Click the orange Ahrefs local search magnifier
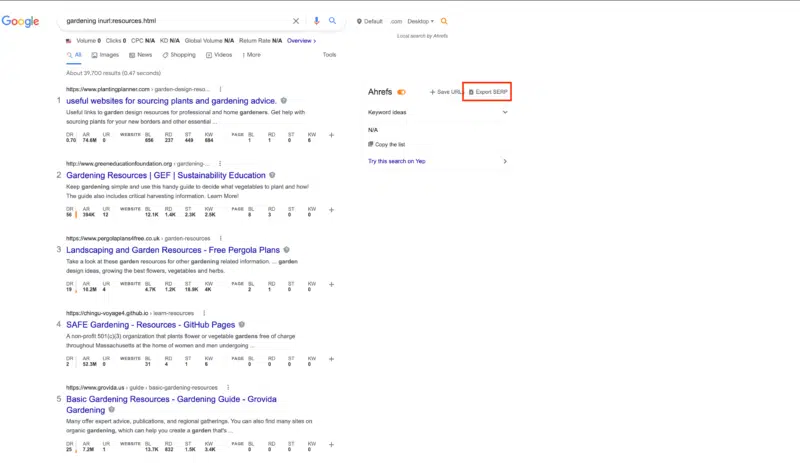The height and width of the screenshot is (463, 800). click(x=444, y=21)
